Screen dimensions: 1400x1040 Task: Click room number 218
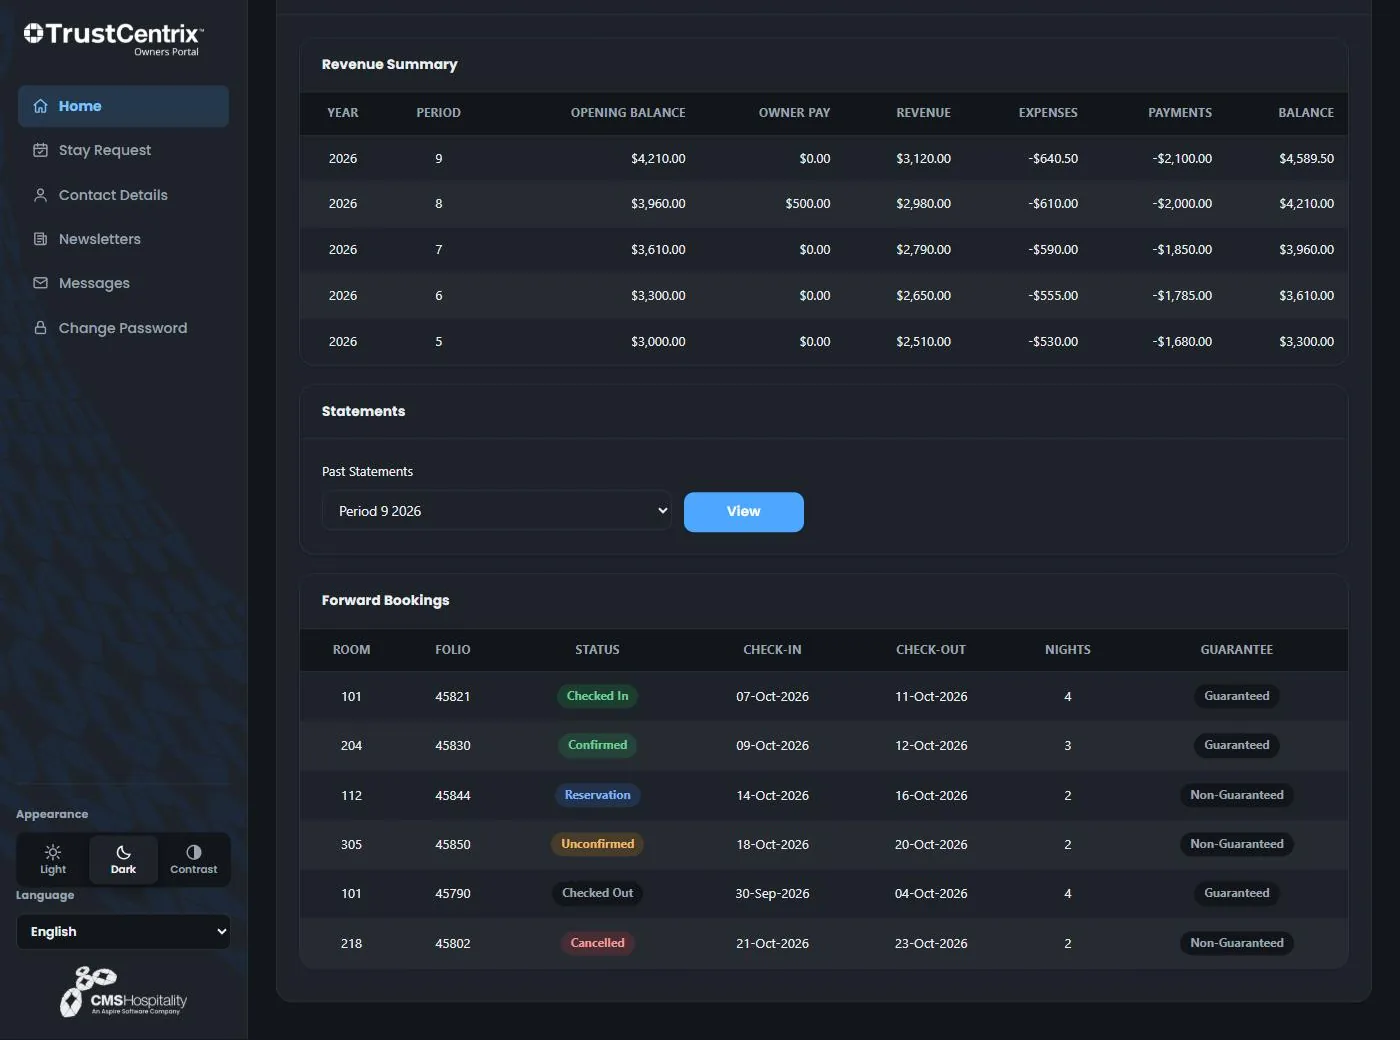tap(351, 944)
